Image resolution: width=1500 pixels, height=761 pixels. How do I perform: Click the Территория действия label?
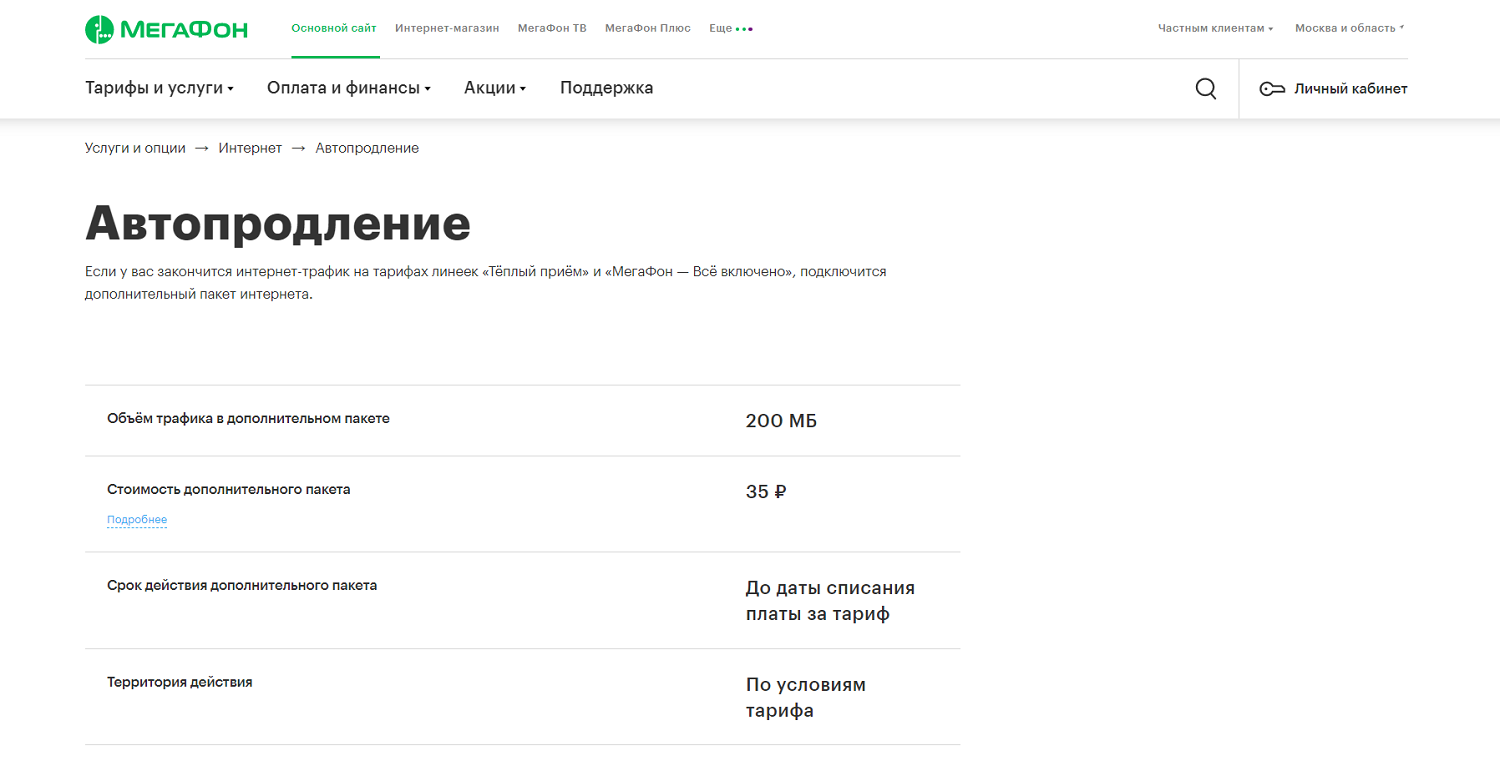coord(180,682)
